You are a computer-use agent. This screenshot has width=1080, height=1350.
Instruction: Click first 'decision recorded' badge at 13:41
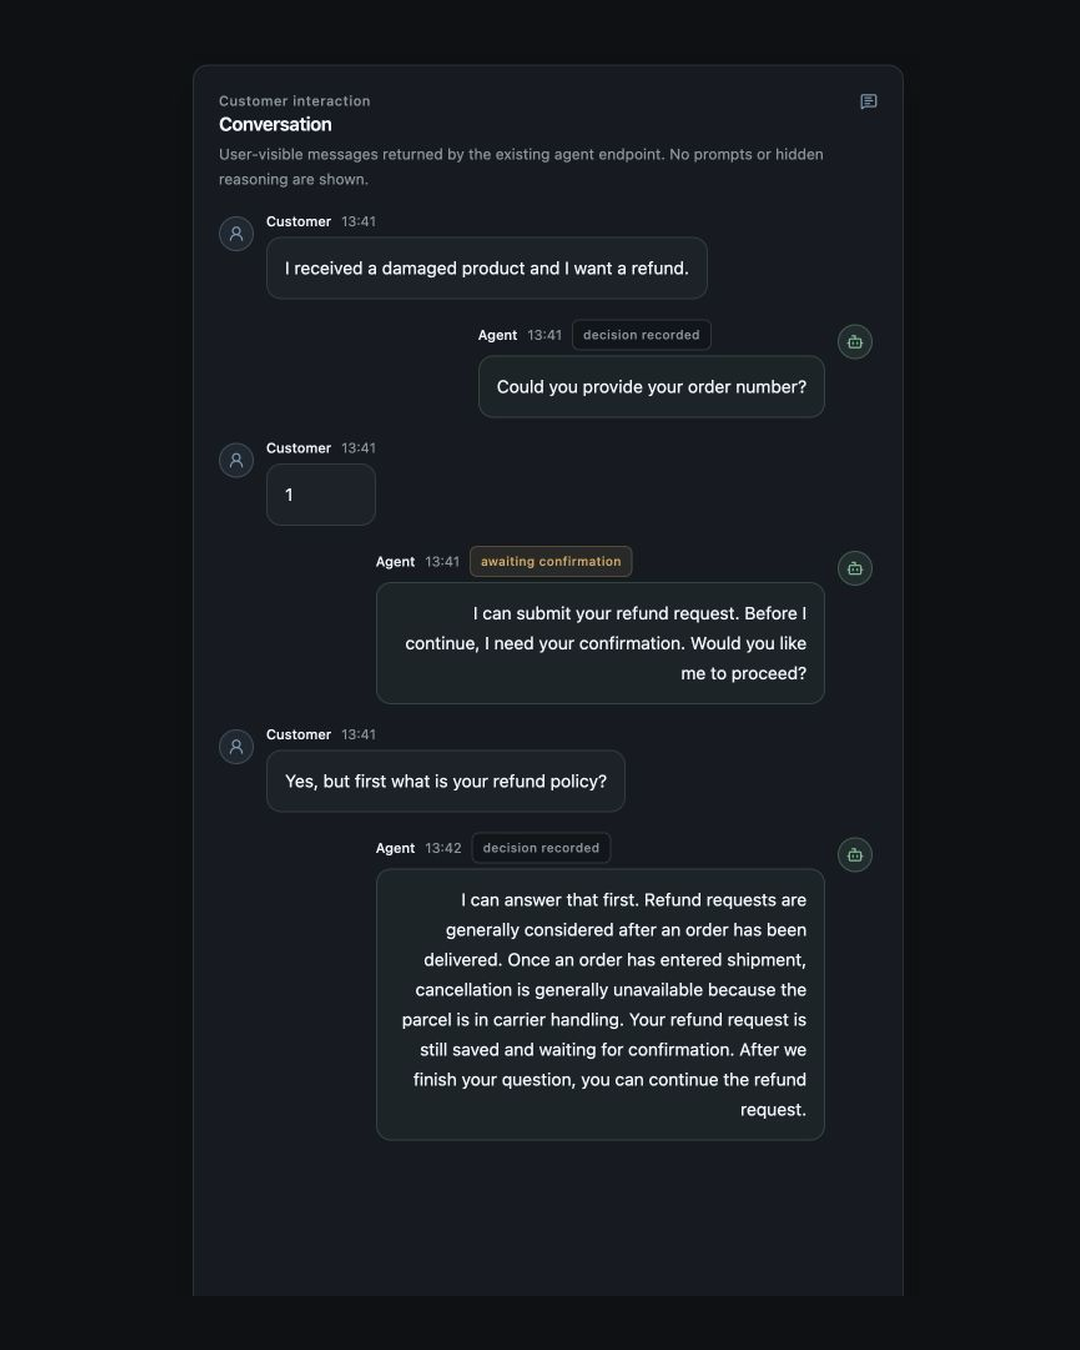[641, 335]
